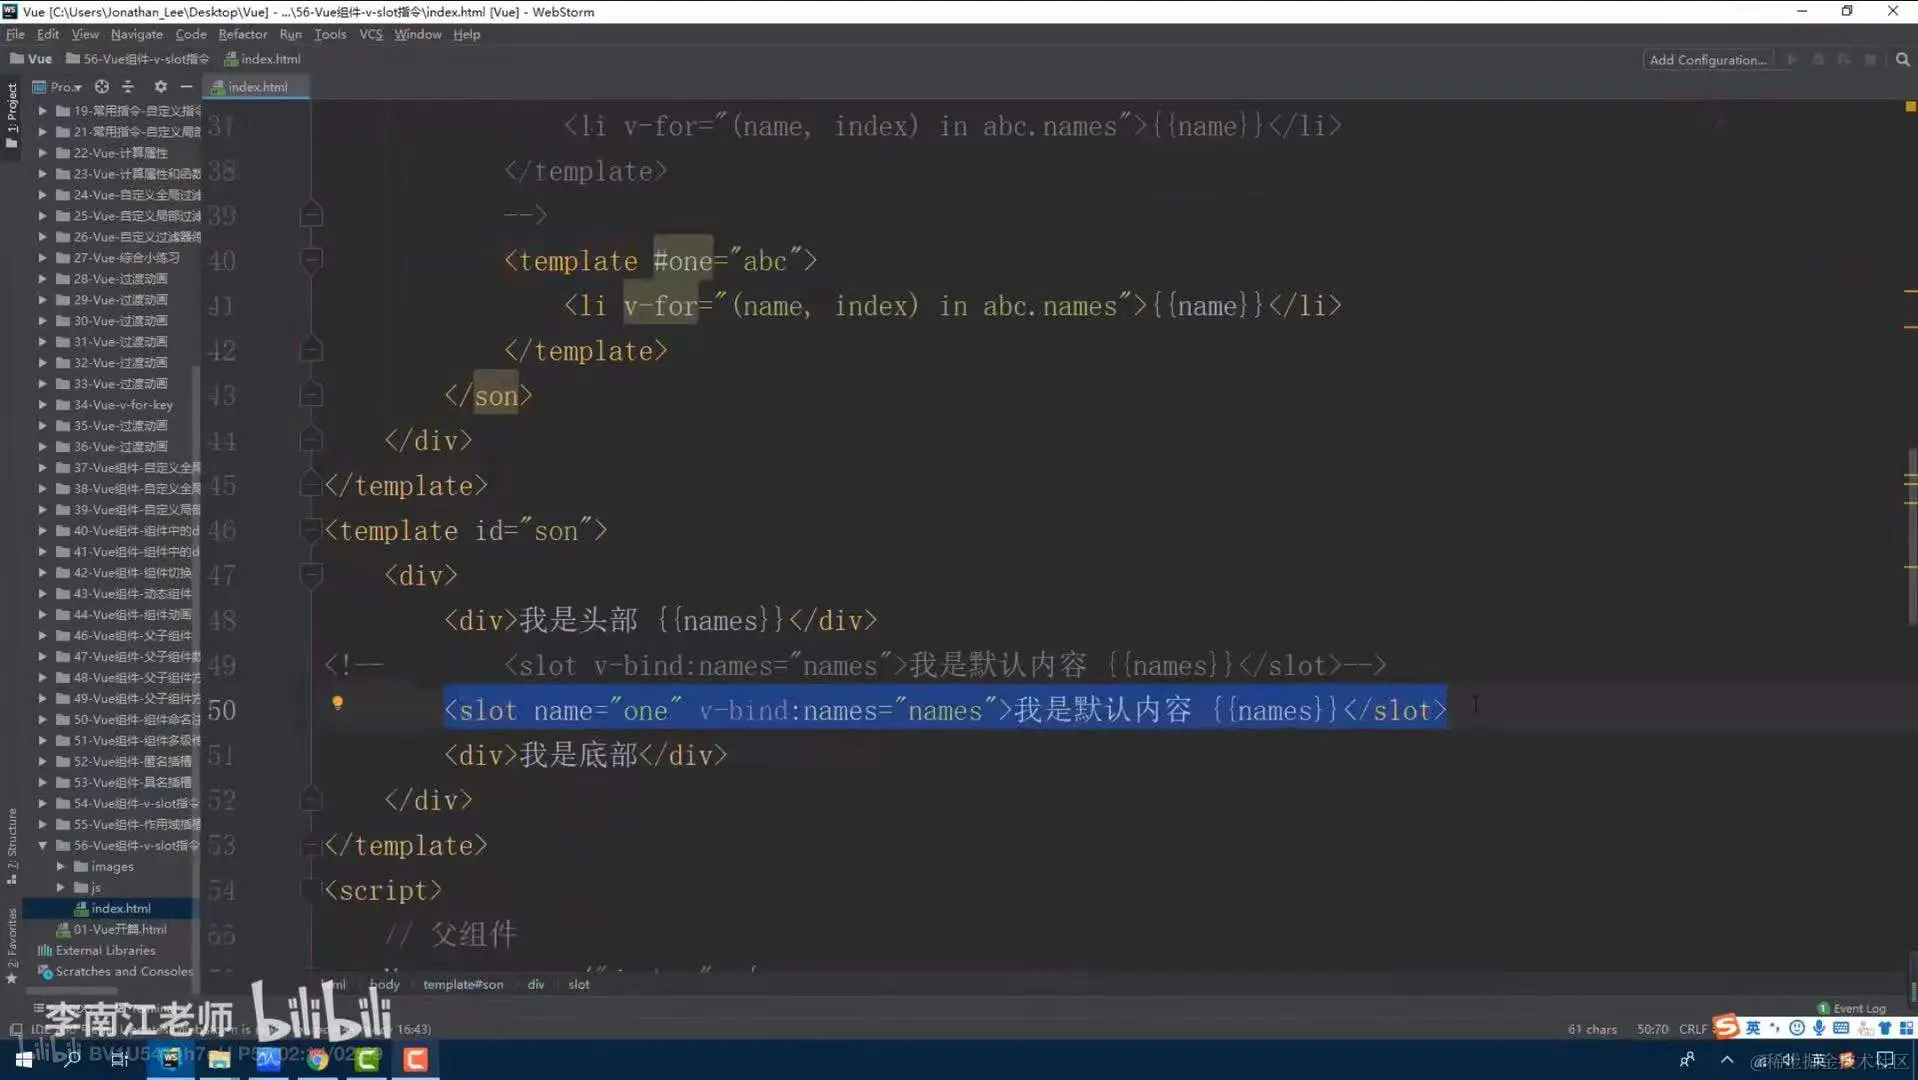Click the Sogou toolbox grid icon
The image size is (1918, 1080).
click(1906, 1028)
